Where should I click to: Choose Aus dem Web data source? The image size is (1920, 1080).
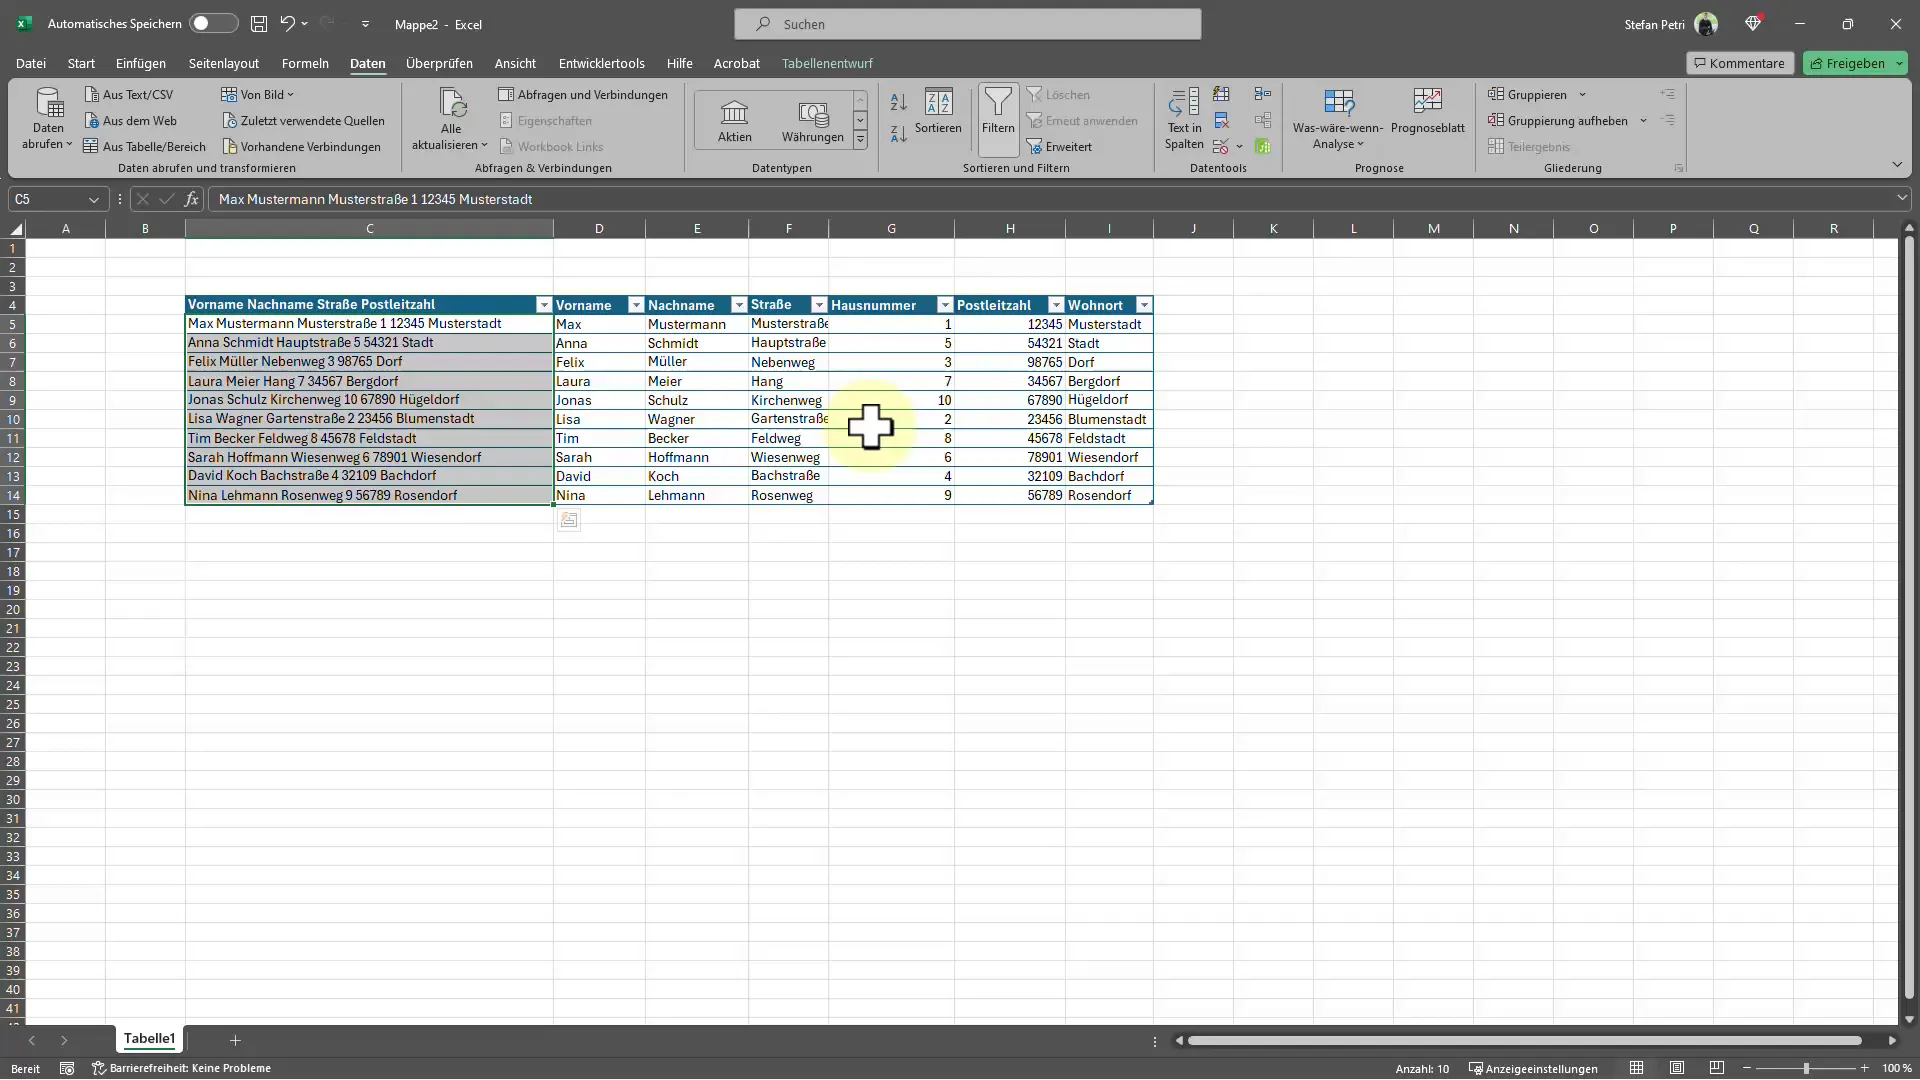click(131, 121)
